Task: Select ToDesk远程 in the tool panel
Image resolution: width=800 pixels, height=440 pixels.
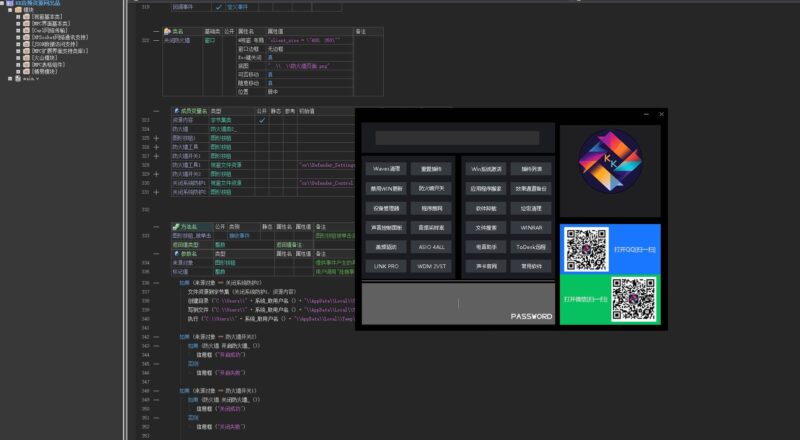Action: [531, 246]
